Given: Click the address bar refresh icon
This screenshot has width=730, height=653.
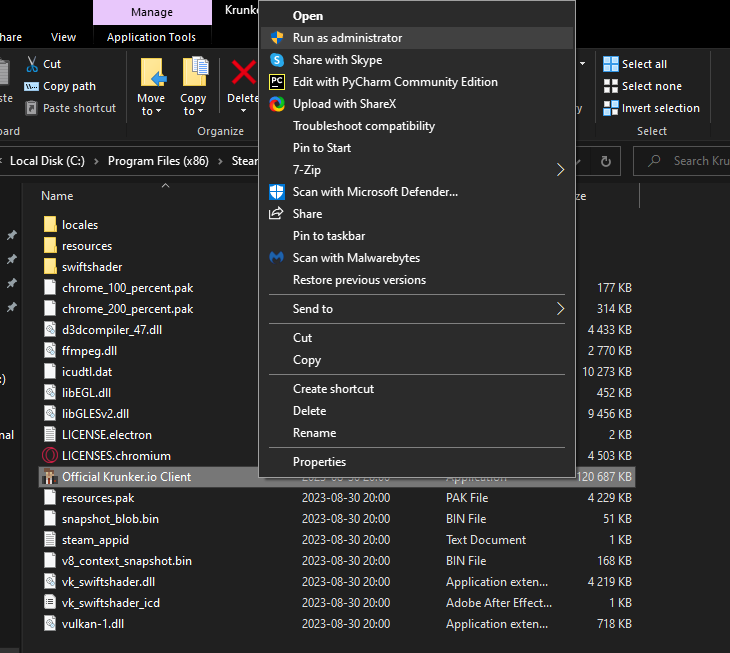Looking at the screenshot, I should pyautogui.click(x=606, y=161).
